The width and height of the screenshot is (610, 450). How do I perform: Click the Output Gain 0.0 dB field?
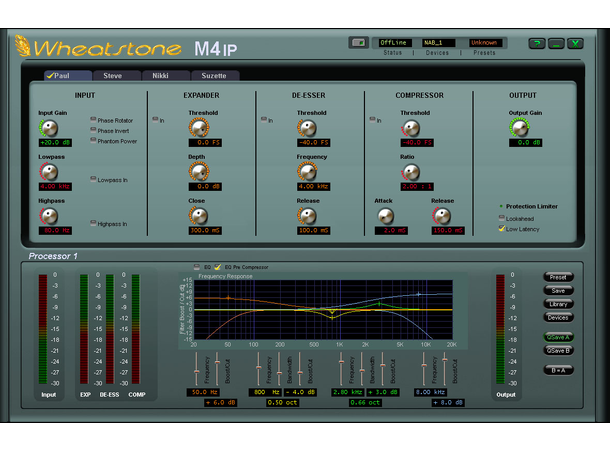point(526,143)
